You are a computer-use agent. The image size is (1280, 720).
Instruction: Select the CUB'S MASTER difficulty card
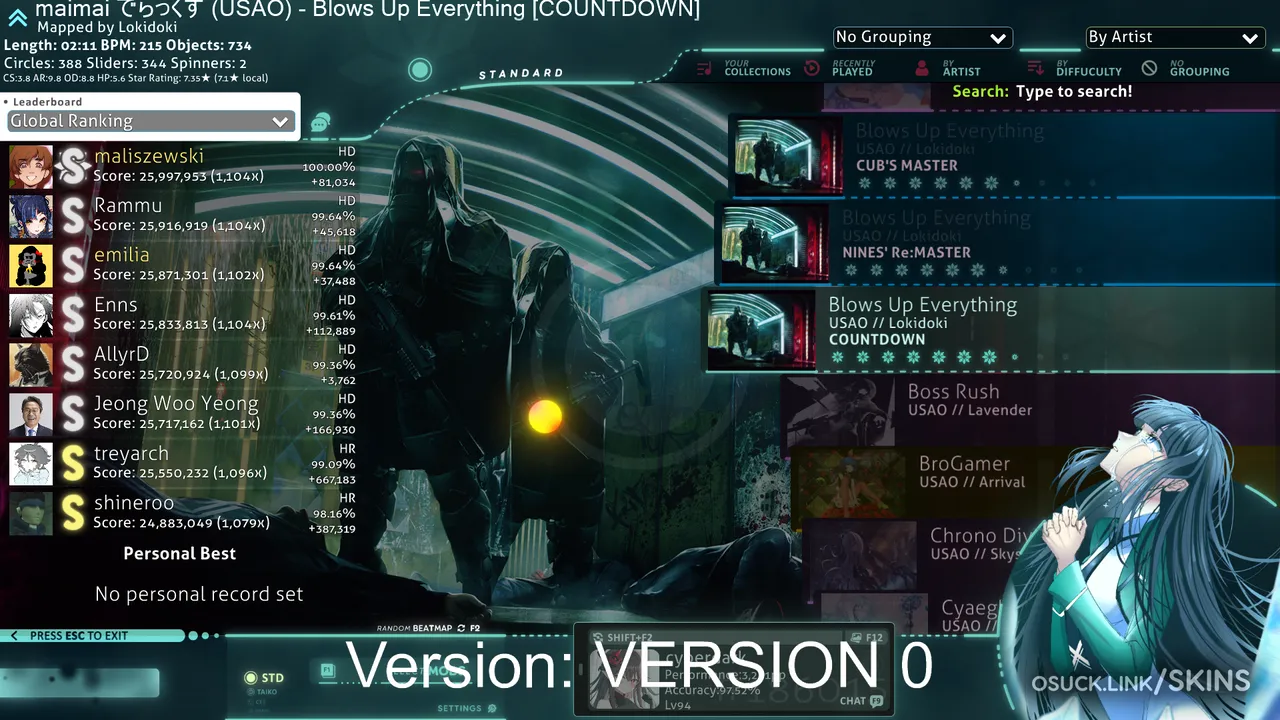click(x=1003, y=156)
